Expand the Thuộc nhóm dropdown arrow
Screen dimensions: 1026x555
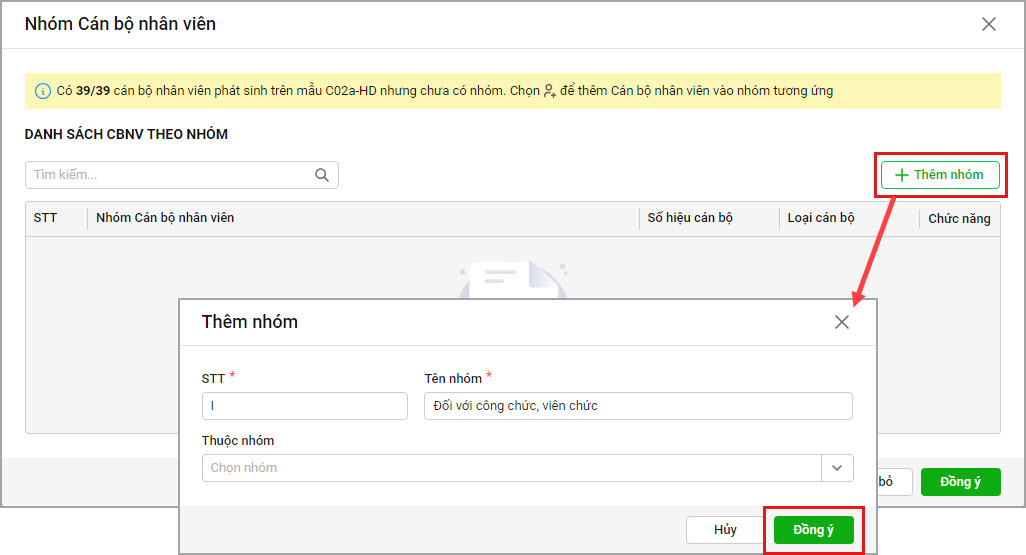(837, 468)
